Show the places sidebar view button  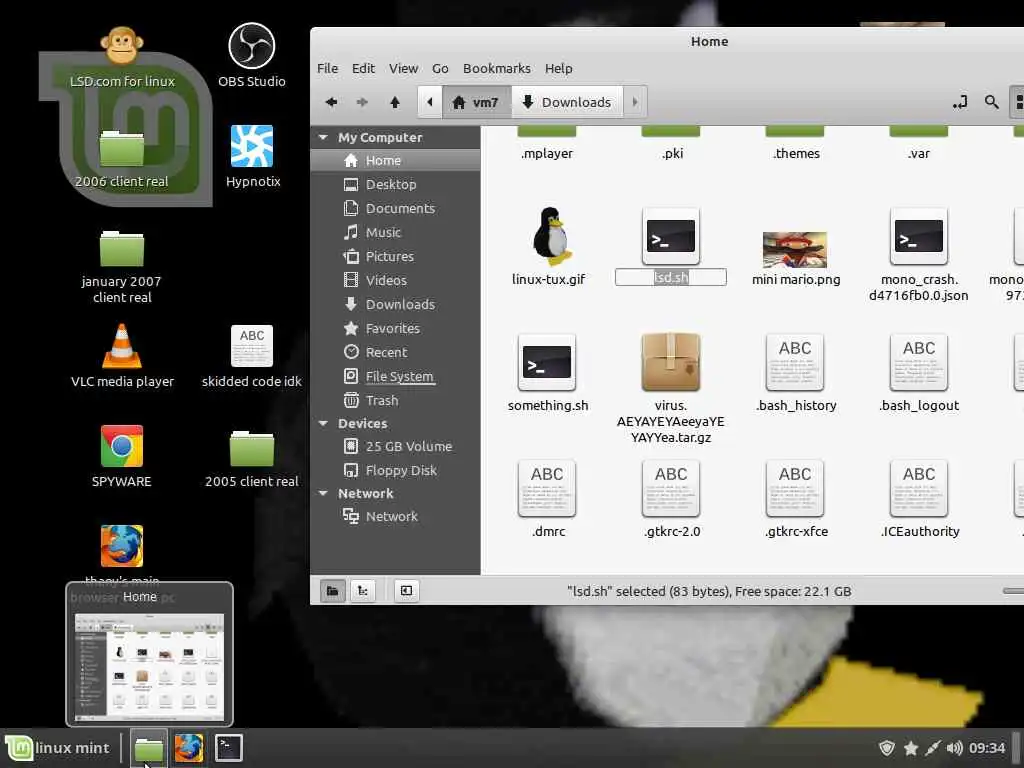click(x=332, y=591)
